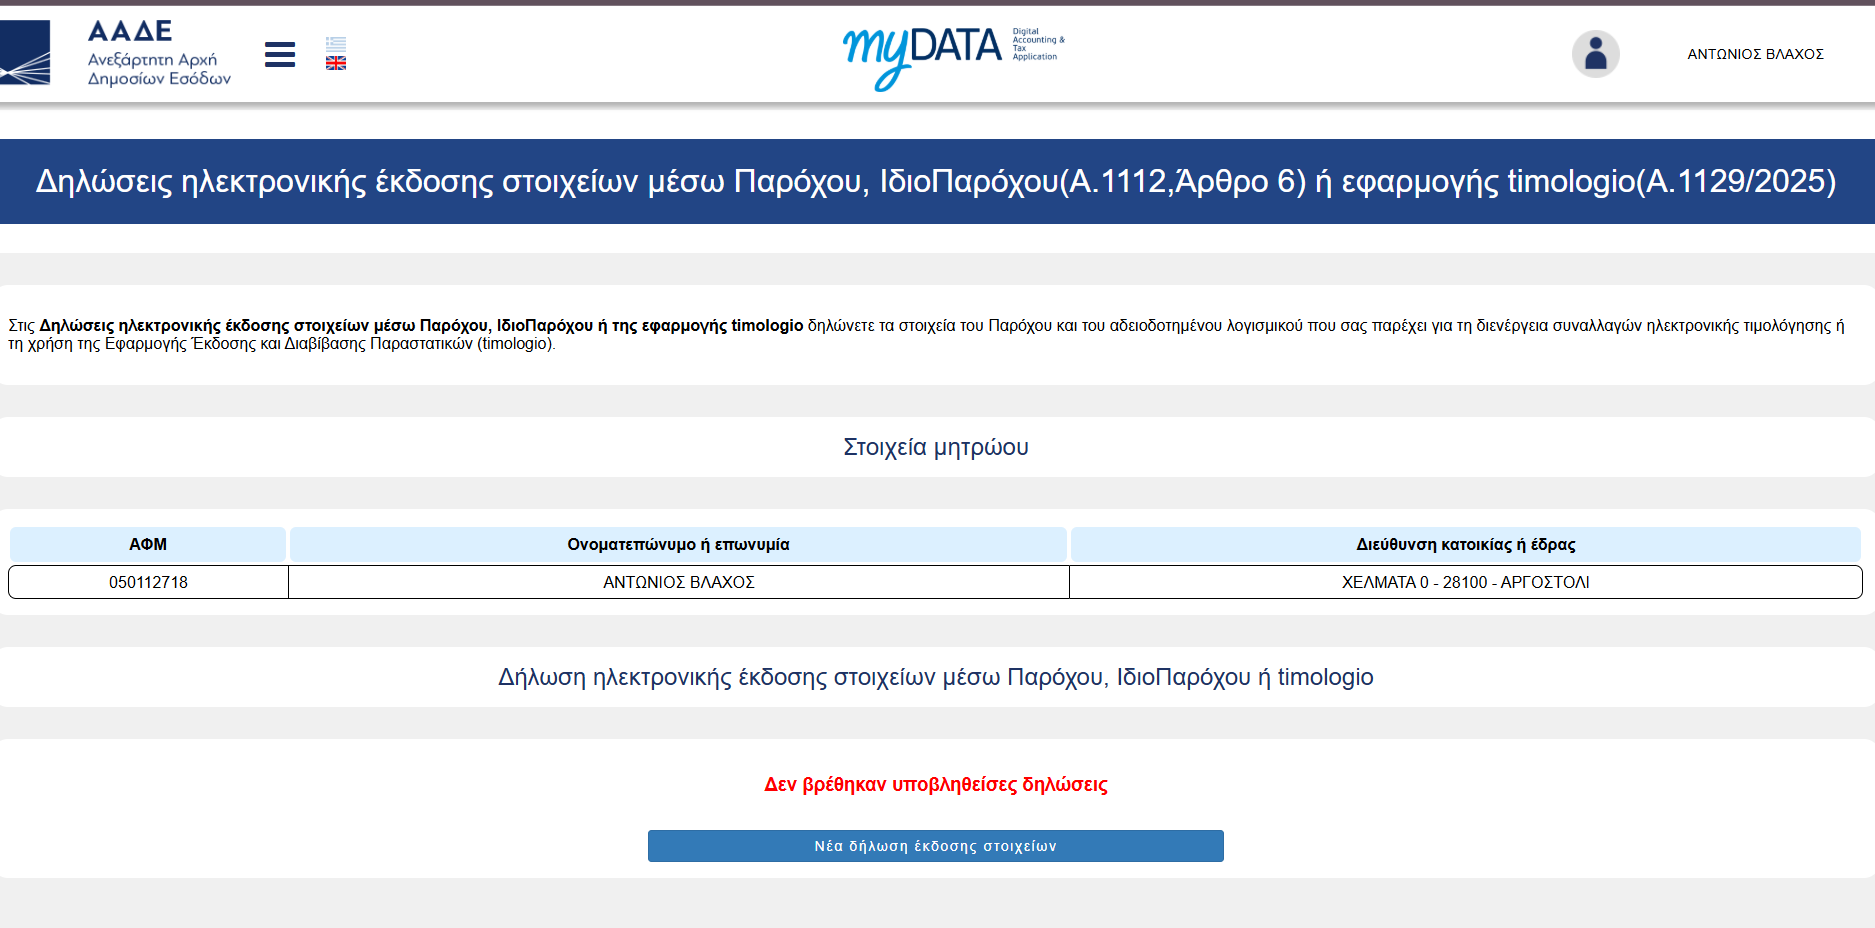Click the myDATA logo

tap(953, 57)
